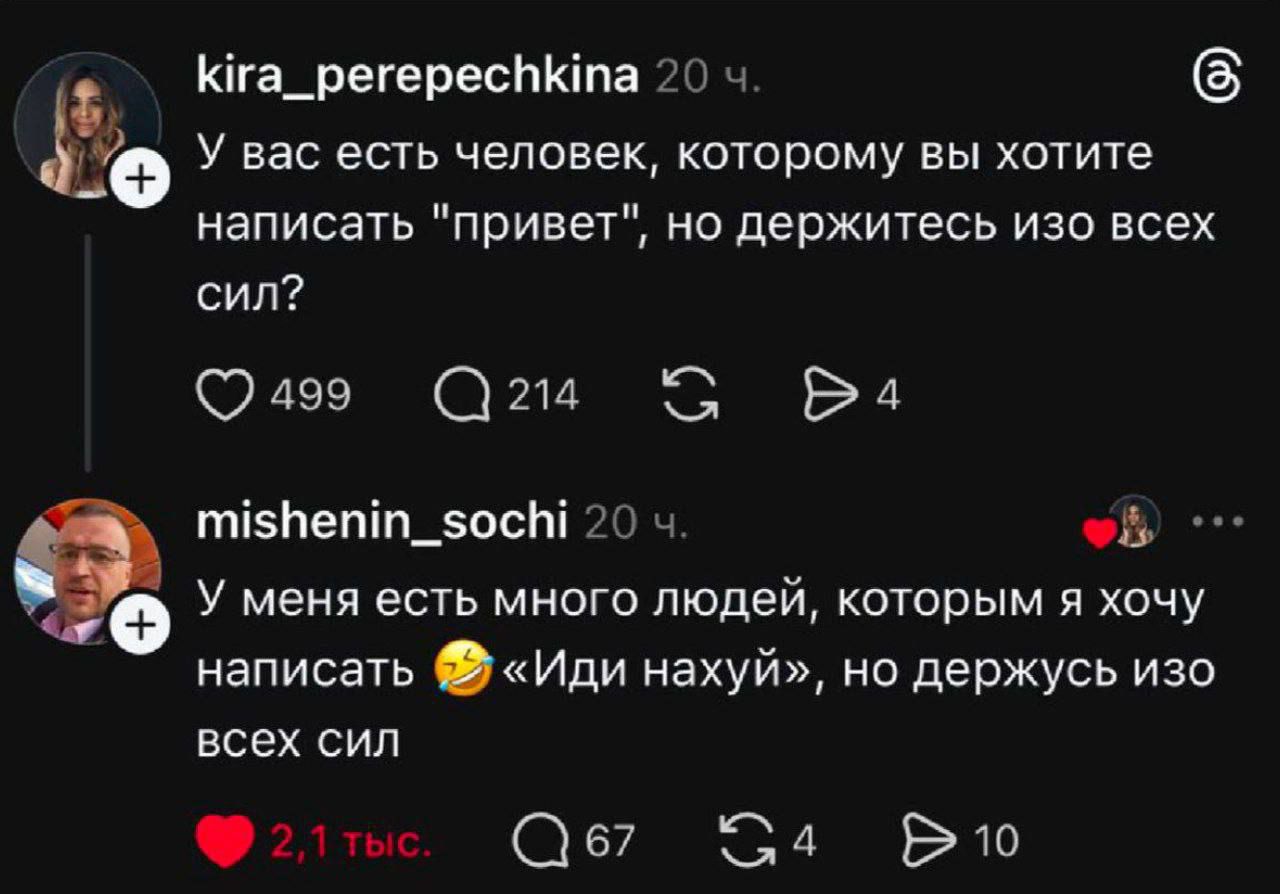1280x894 pixels.
Task: Follow kira_perepechkina via the plus badge
Action: [140, 177]
